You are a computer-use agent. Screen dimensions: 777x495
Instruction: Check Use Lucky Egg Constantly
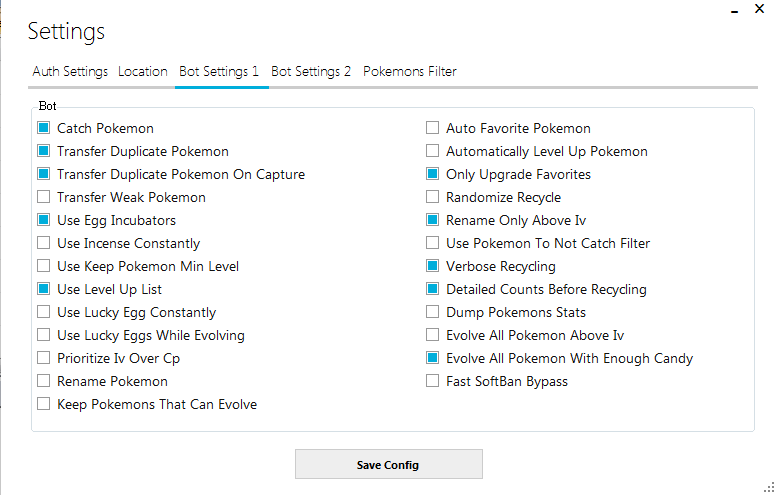coord(44,312)
